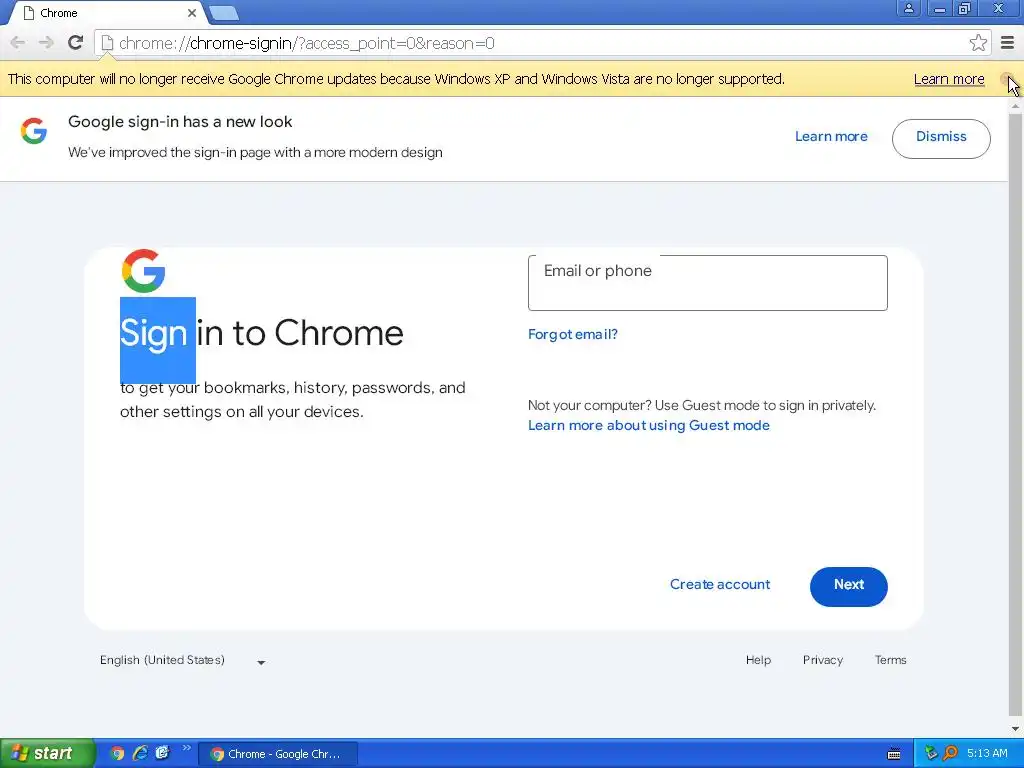
Task: Click the 5:13 AM clock
Action: click(987, 753)
